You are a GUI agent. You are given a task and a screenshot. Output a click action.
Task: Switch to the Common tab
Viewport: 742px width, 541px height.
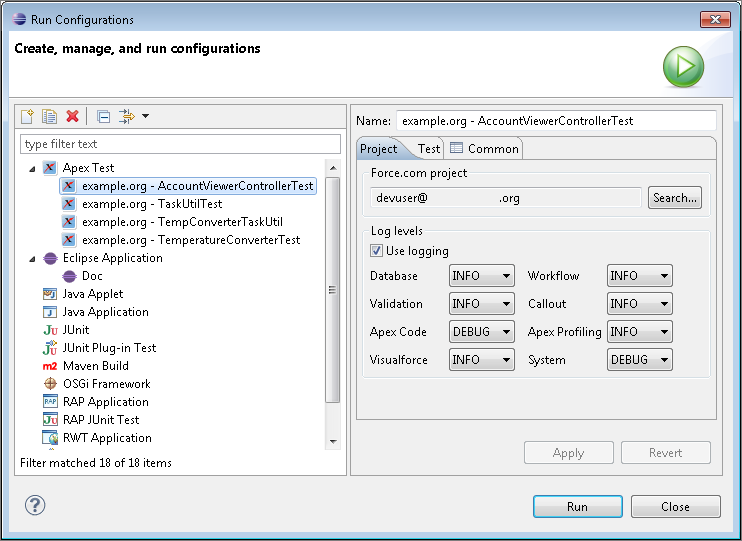coord(485,149)
